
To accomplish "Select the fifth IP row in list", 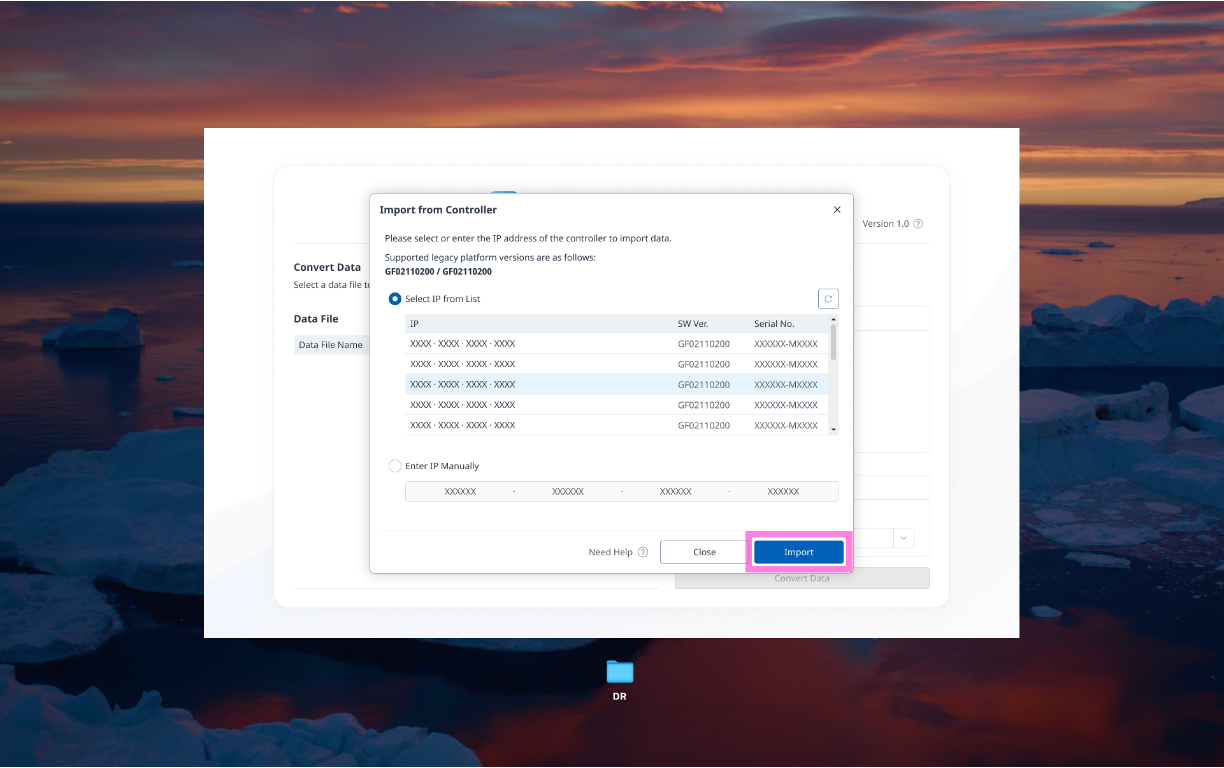I will (540, 426).
